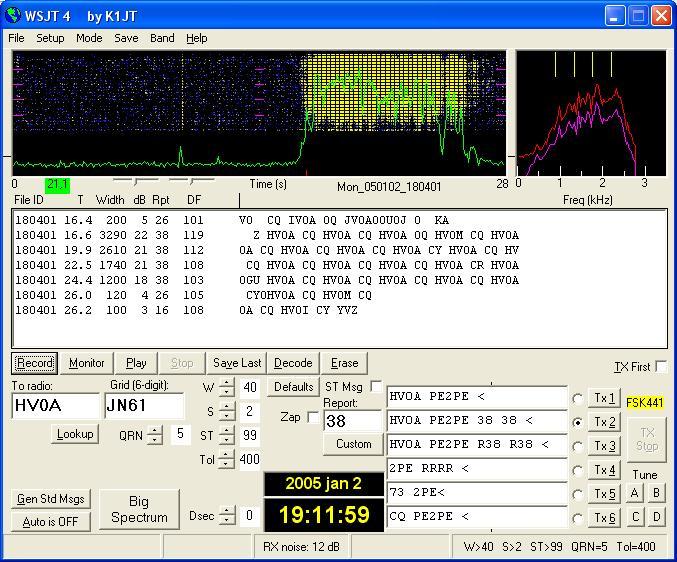Viewport: 677px width, 562px height.
Task: Enable the ST Msg checkbox
Action: [376, 386]
